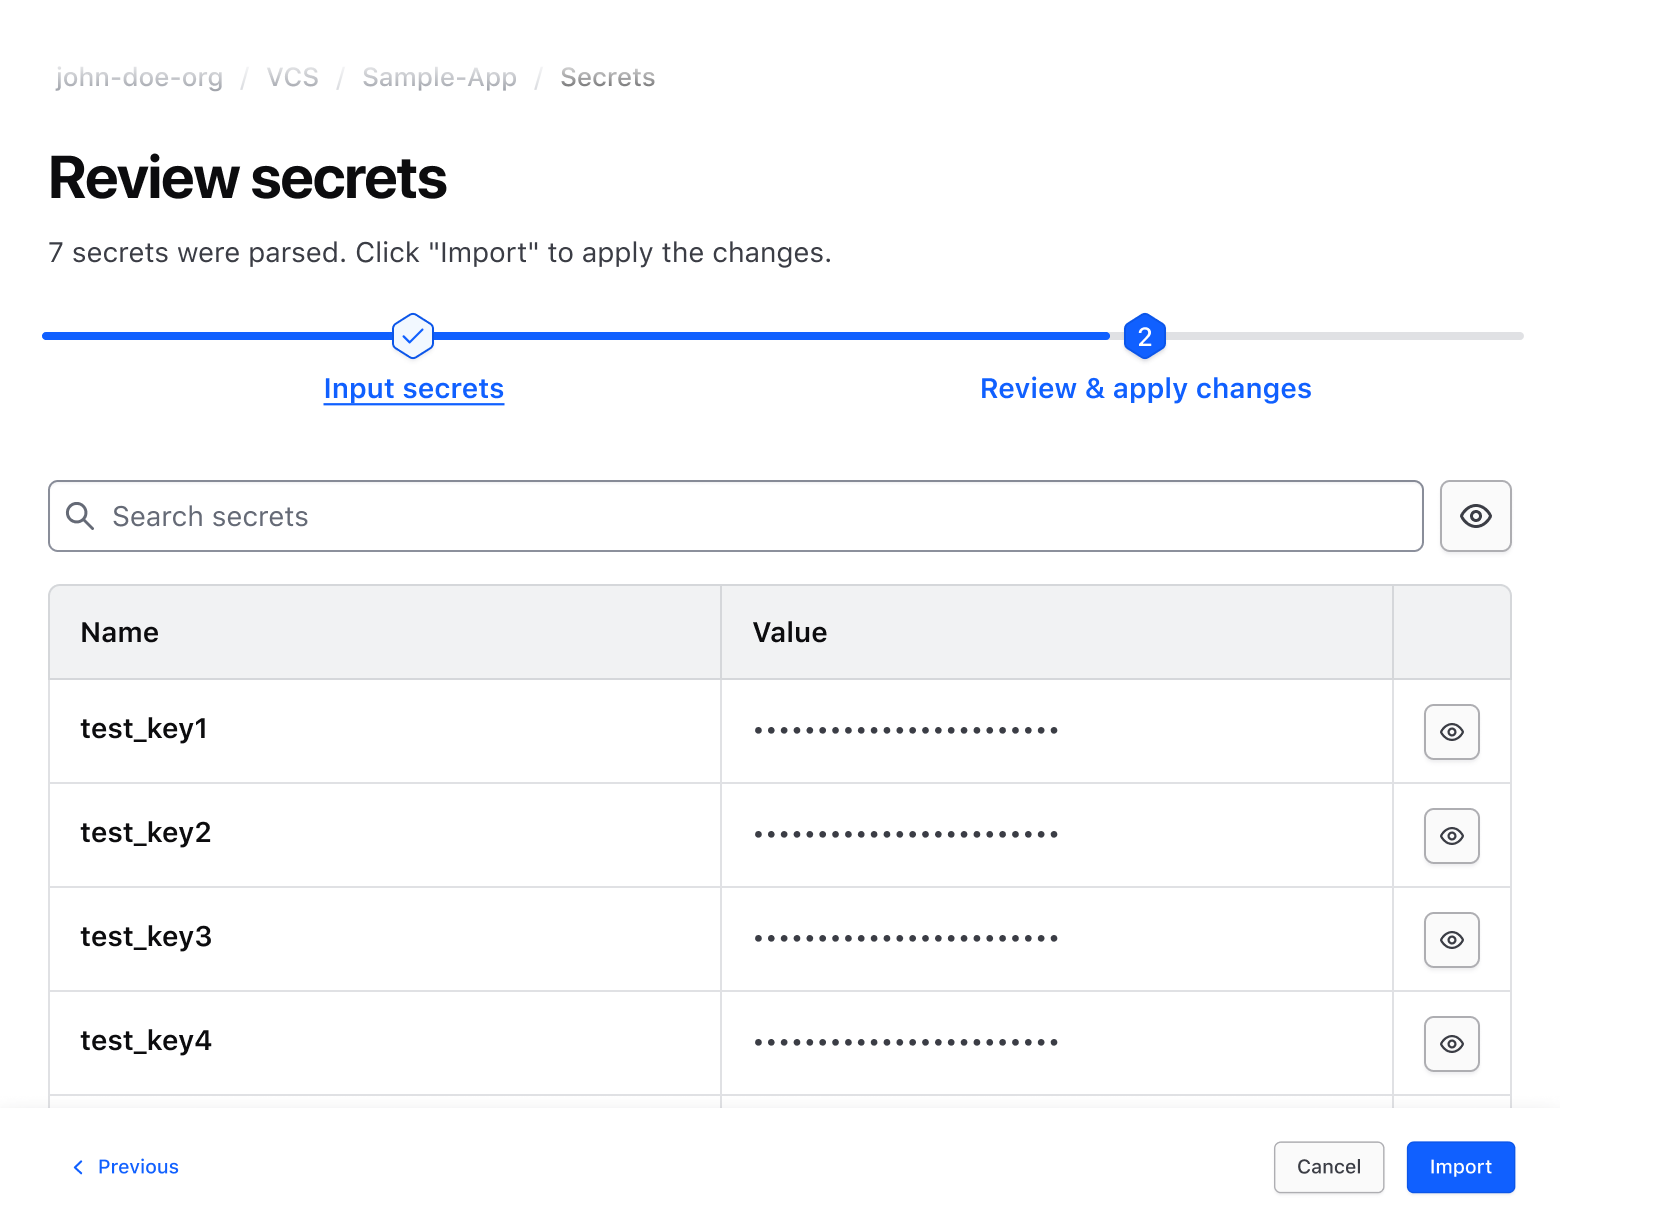Click the magnifying glass search icon
Image resolution: width=1672 pixels, height=1226 pixels.
[x=80, y=516]
